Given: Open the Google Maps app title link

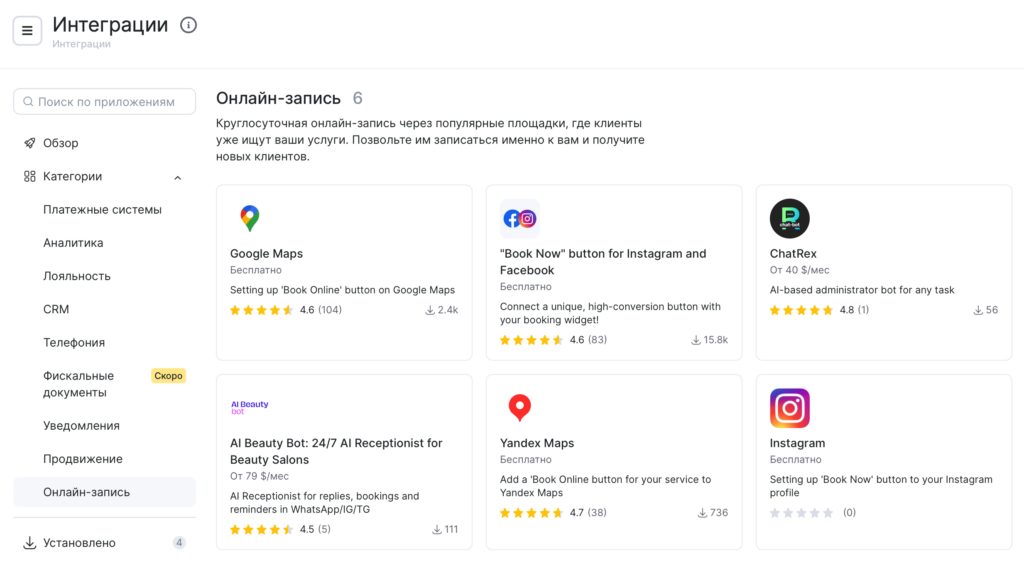Looking at the screenshot, I should coord(266,254).
